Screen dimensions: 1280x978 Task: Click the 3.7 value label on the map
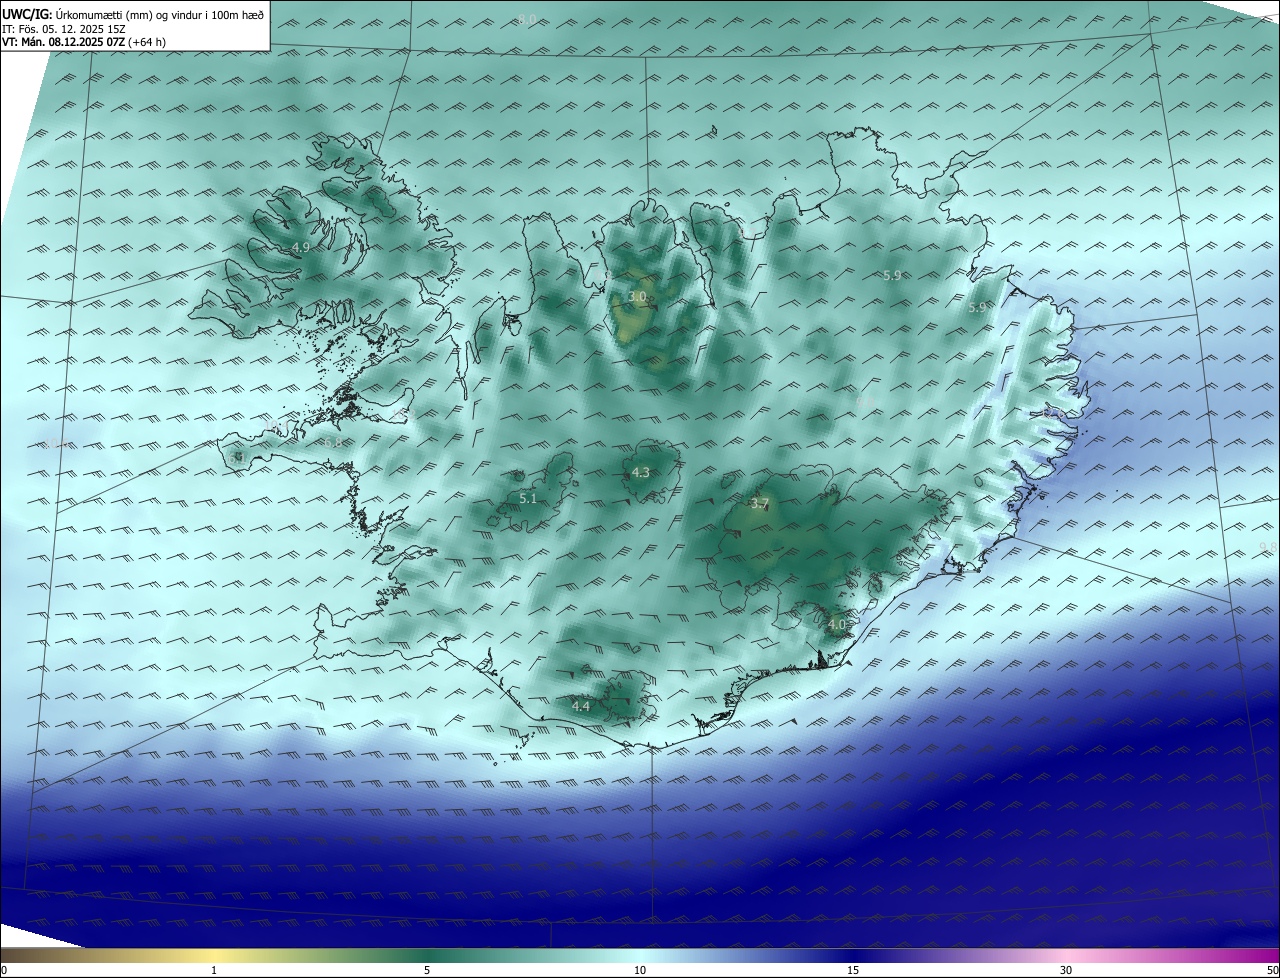point(760,504)
